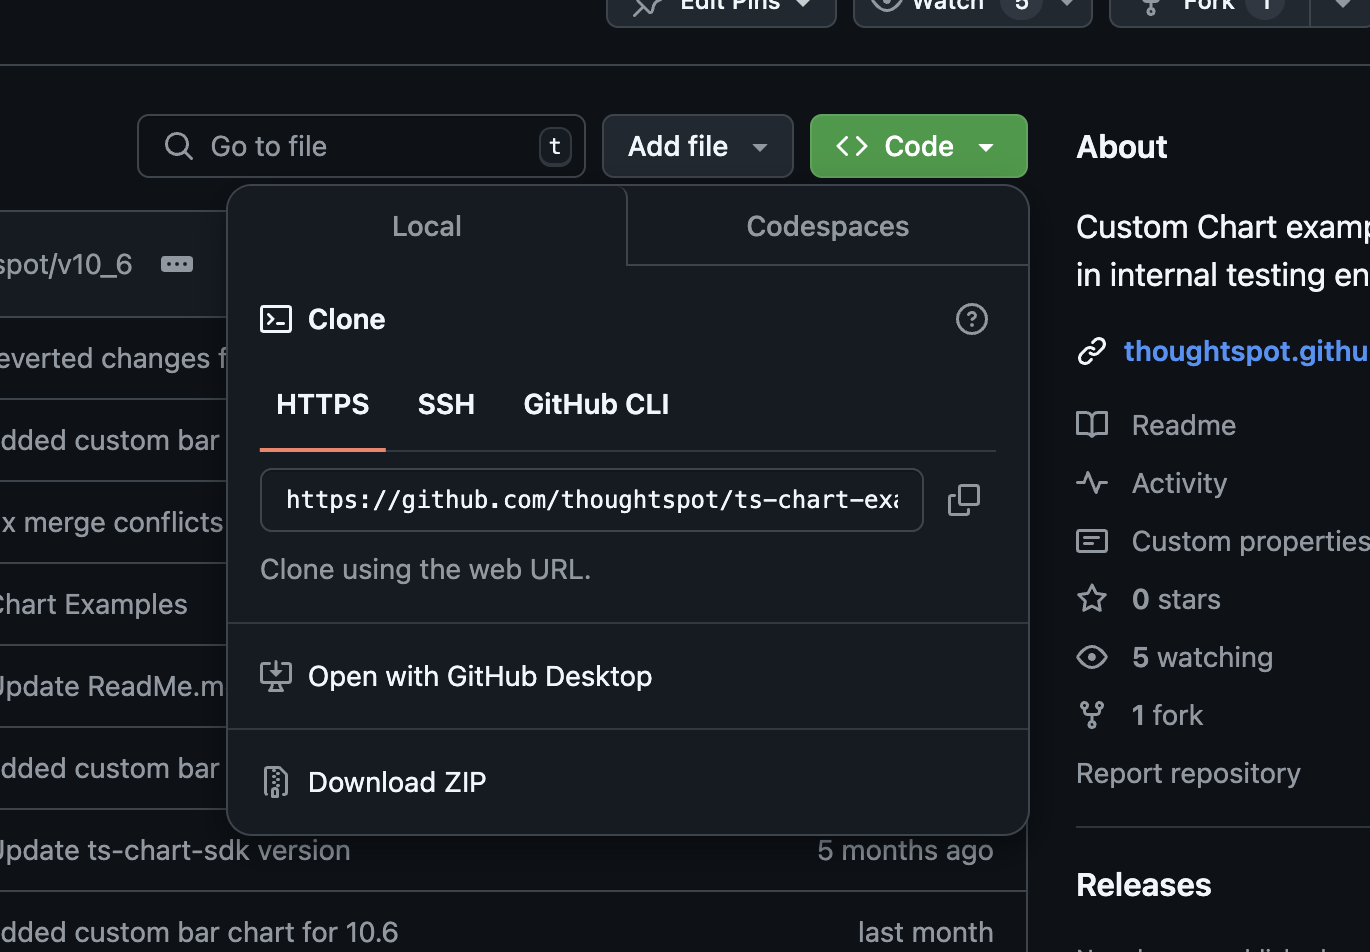Click the note icon next to Custom properties
This screenshot has width=1370, height=952.
tap(1092, 541)
